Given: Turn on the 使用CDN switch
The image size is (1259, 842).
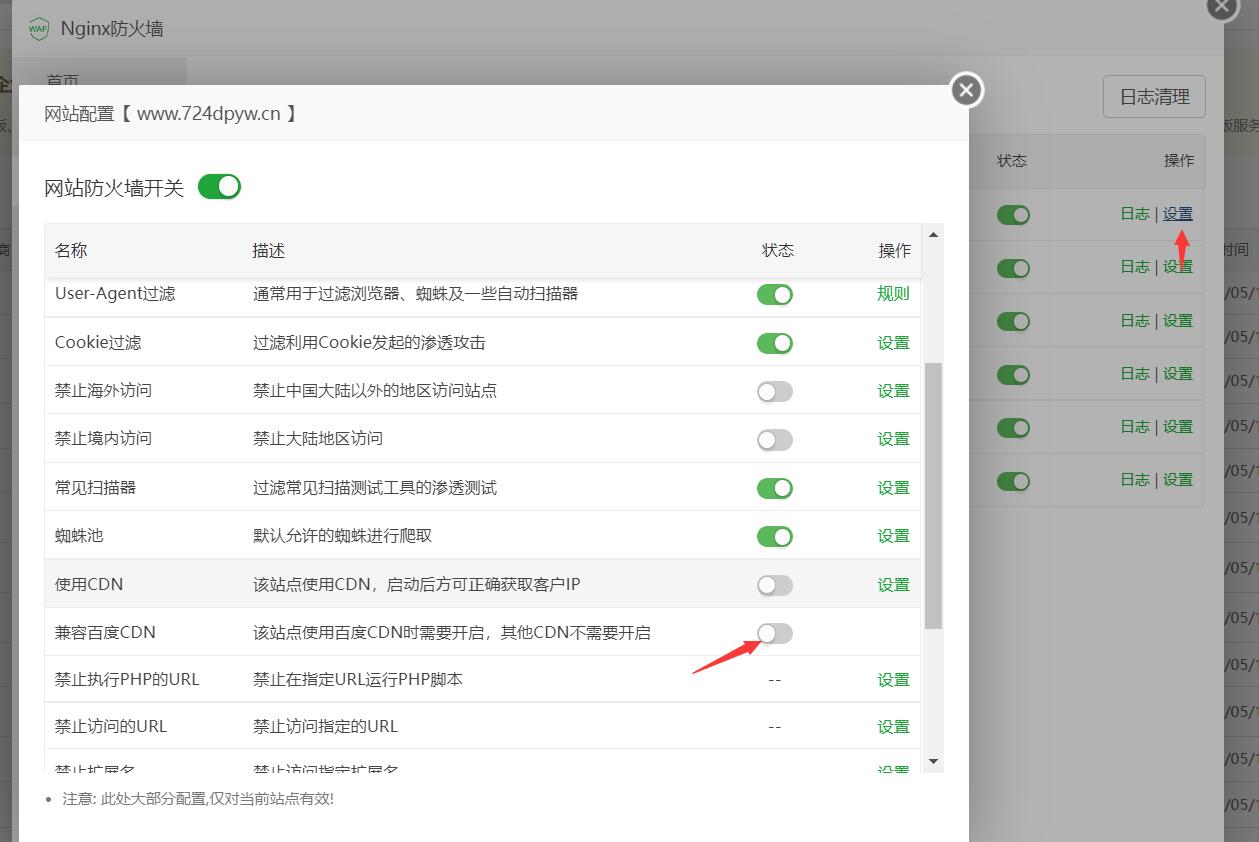Looking at the screenshot, I should pyautogui.click(x=775, y=585).
